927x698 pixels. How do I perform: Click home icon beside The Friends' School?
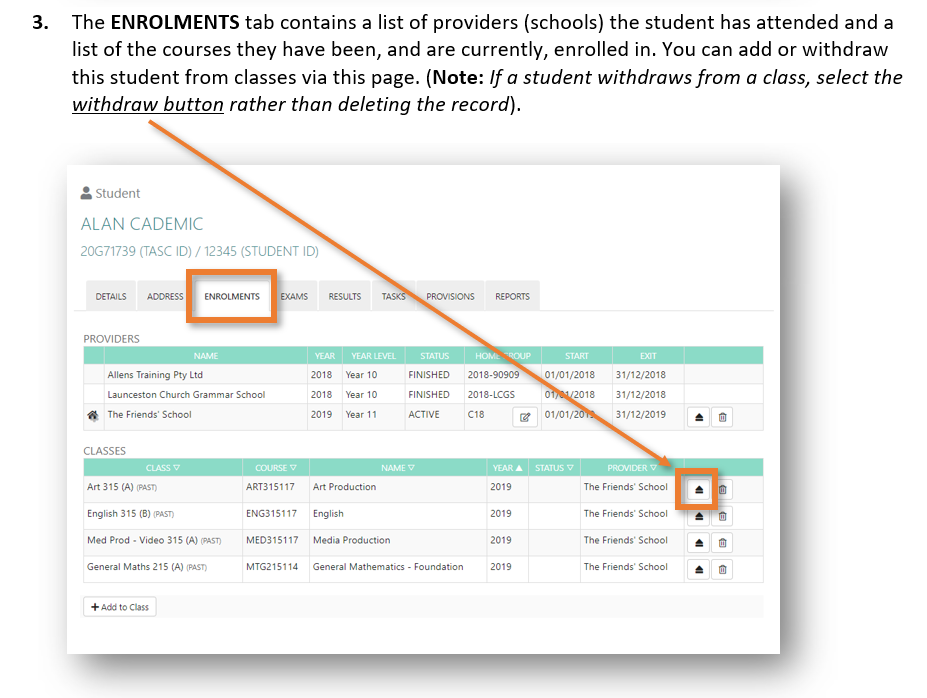93,415
